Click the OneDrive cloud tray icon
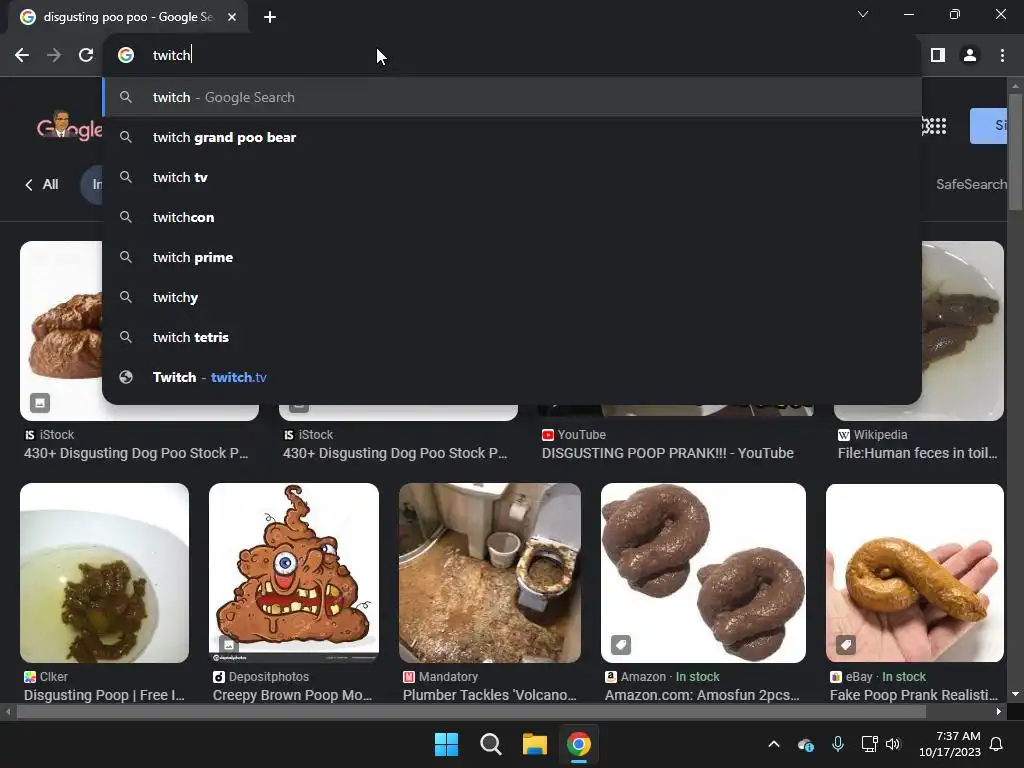The height and width of the screenshot is (768, 1024). (806, 744)
